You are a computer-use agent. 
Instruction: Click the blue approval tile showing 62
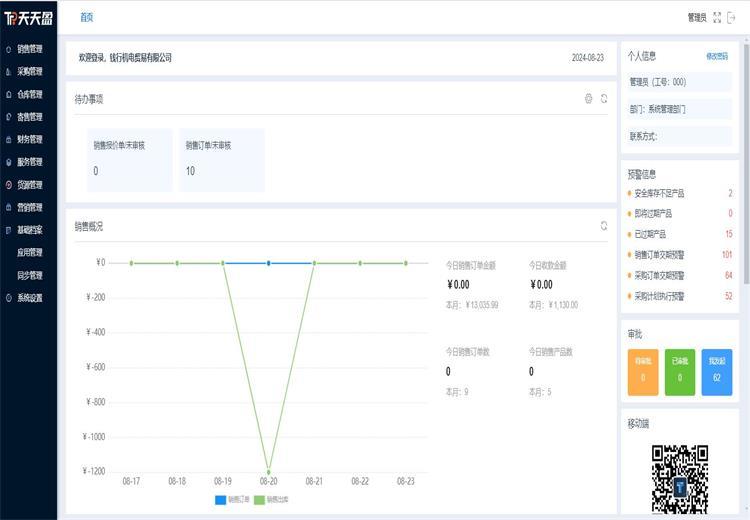[x=717, y=372]
